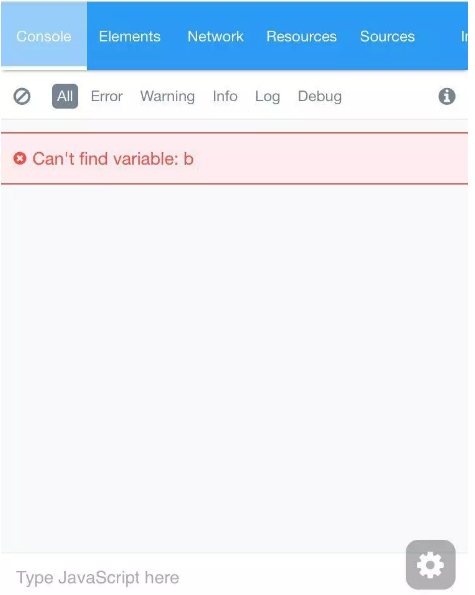Click the red error cross icon
Screen dimensions: 475x595
(x=20, y=158)
